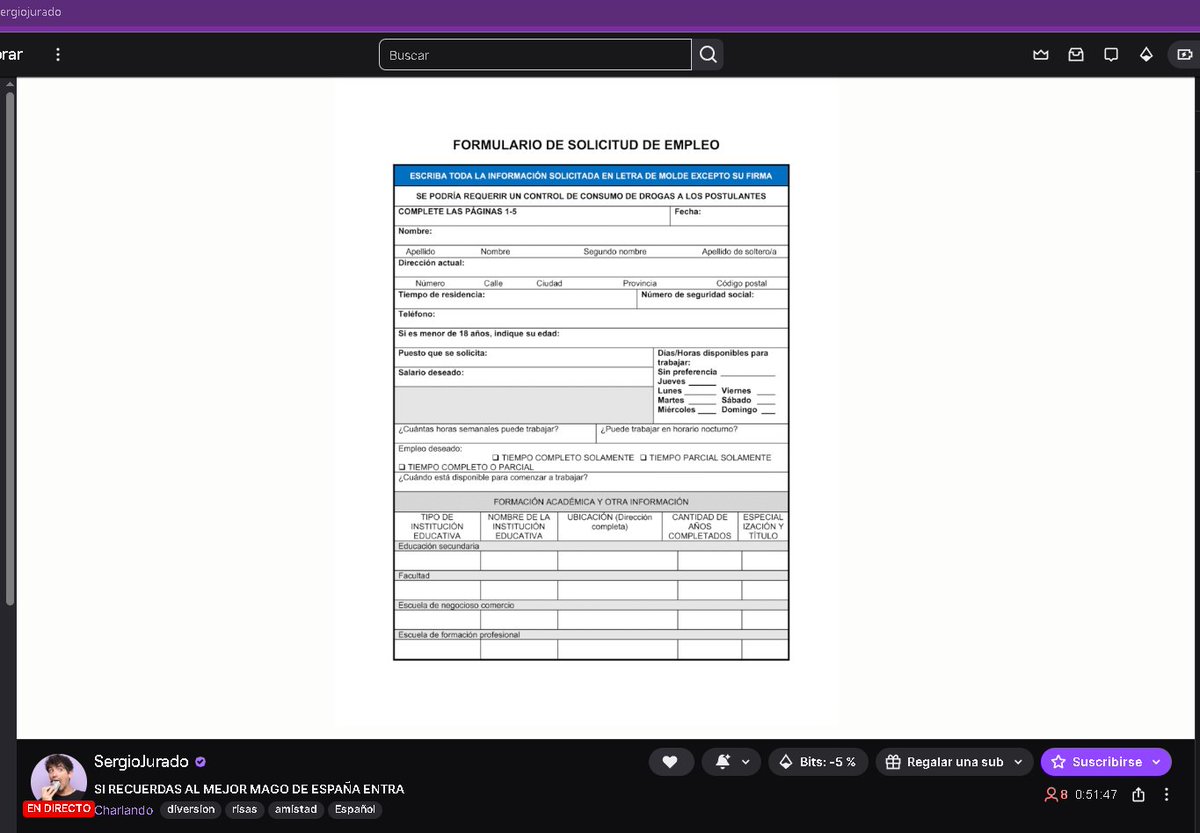Select the Español tag
Viewport: 1200px width, 833px height.
tap(355, 810)
